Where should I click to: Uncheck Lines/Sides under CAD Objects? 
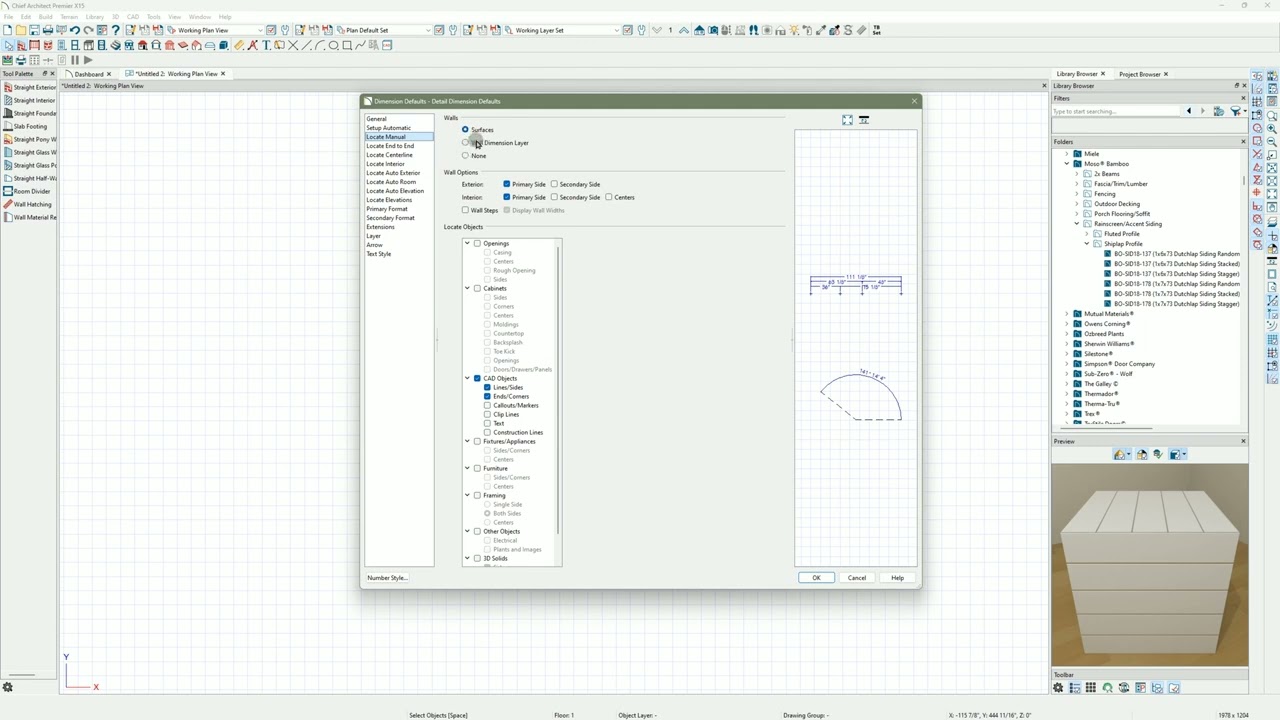(488, 387)
